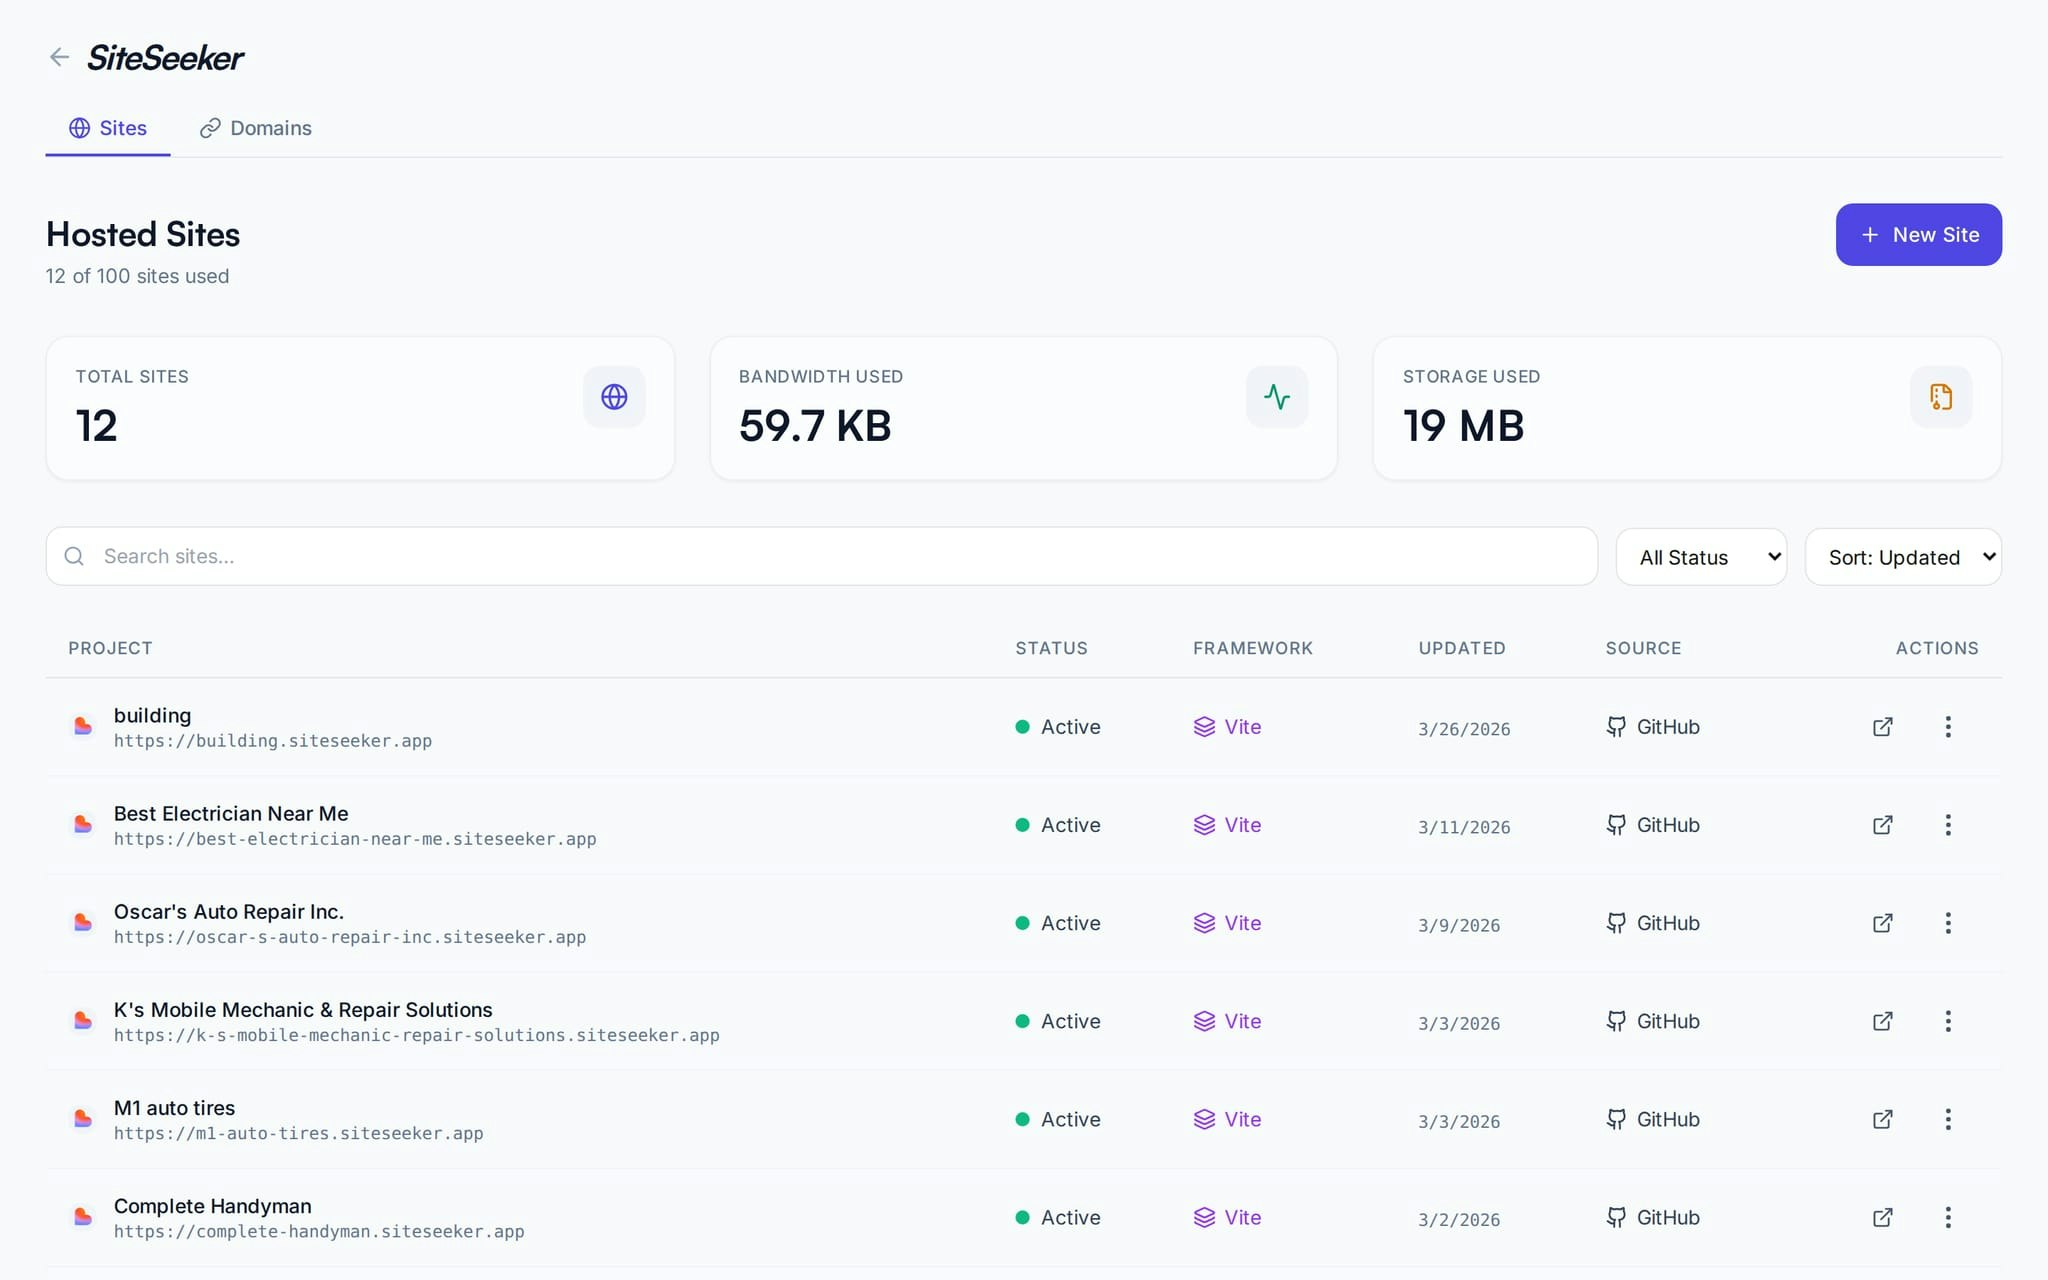Click the New Site button
This screenshot has width=2048, height=1280.
click(1918, 234)
